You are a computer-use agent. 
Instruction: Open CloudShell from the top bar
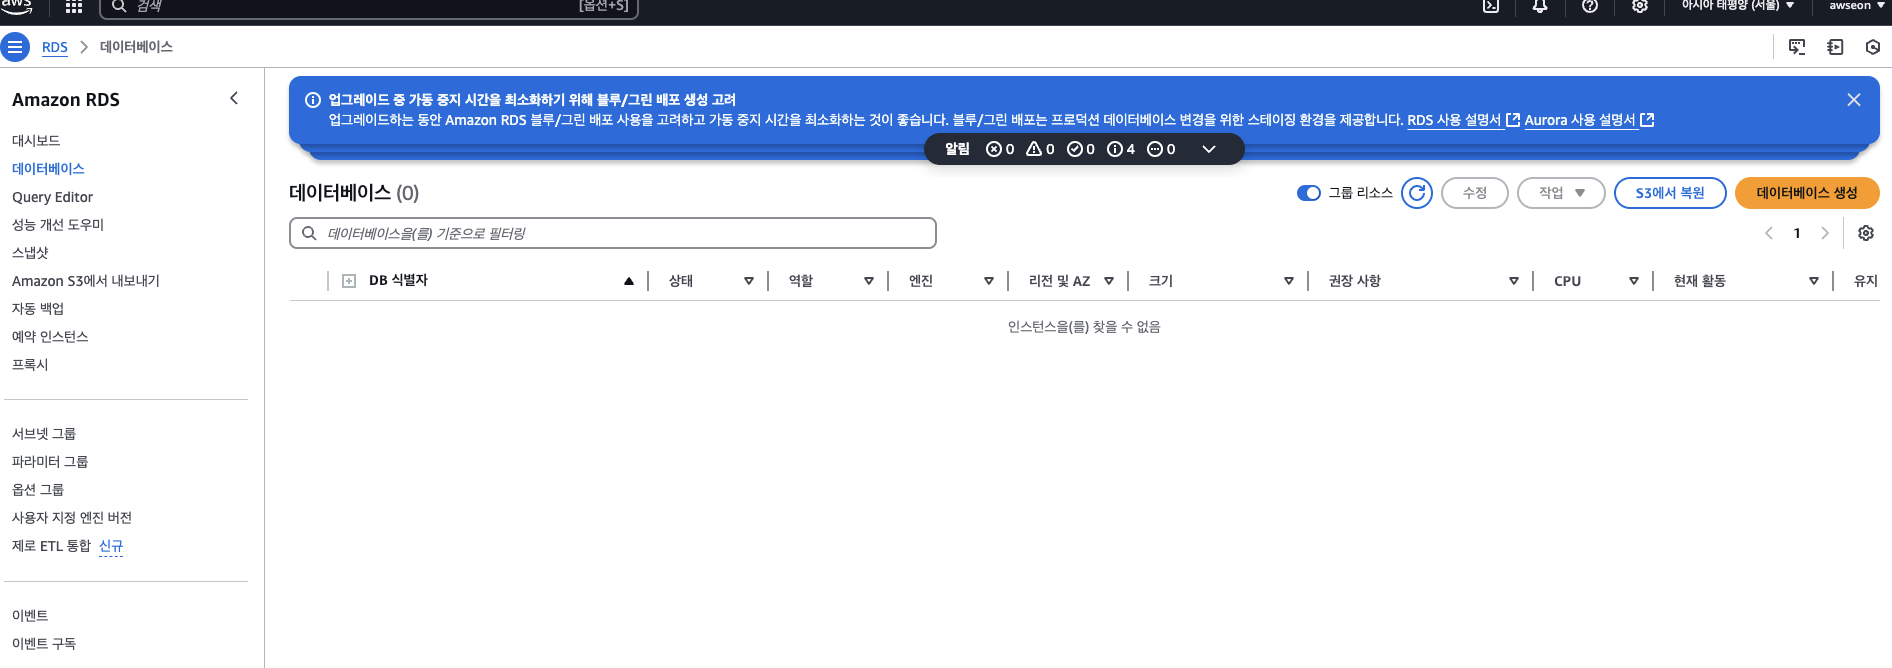[1491, 6]
